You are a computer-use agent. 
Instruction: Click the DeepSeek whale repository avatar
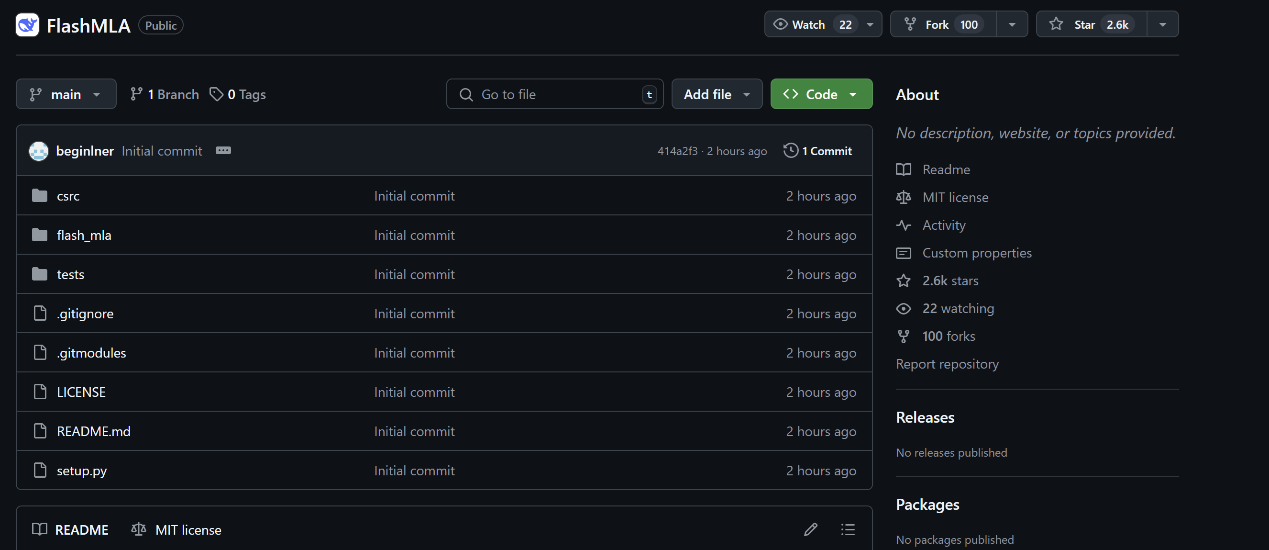pyautogui.click(x=28, y=25)
